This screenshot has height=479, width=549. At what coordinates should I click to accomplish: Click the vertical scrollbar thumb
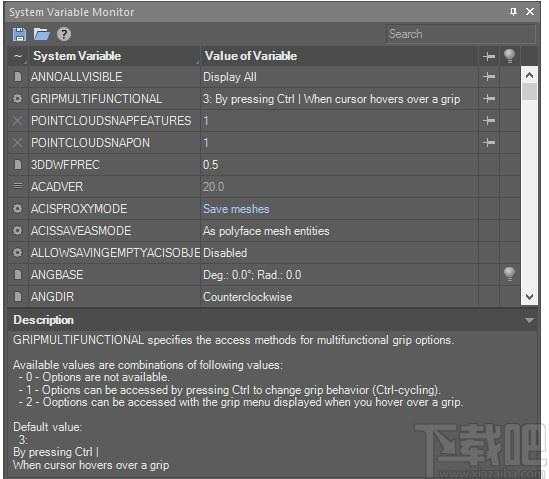coord(529,92)
